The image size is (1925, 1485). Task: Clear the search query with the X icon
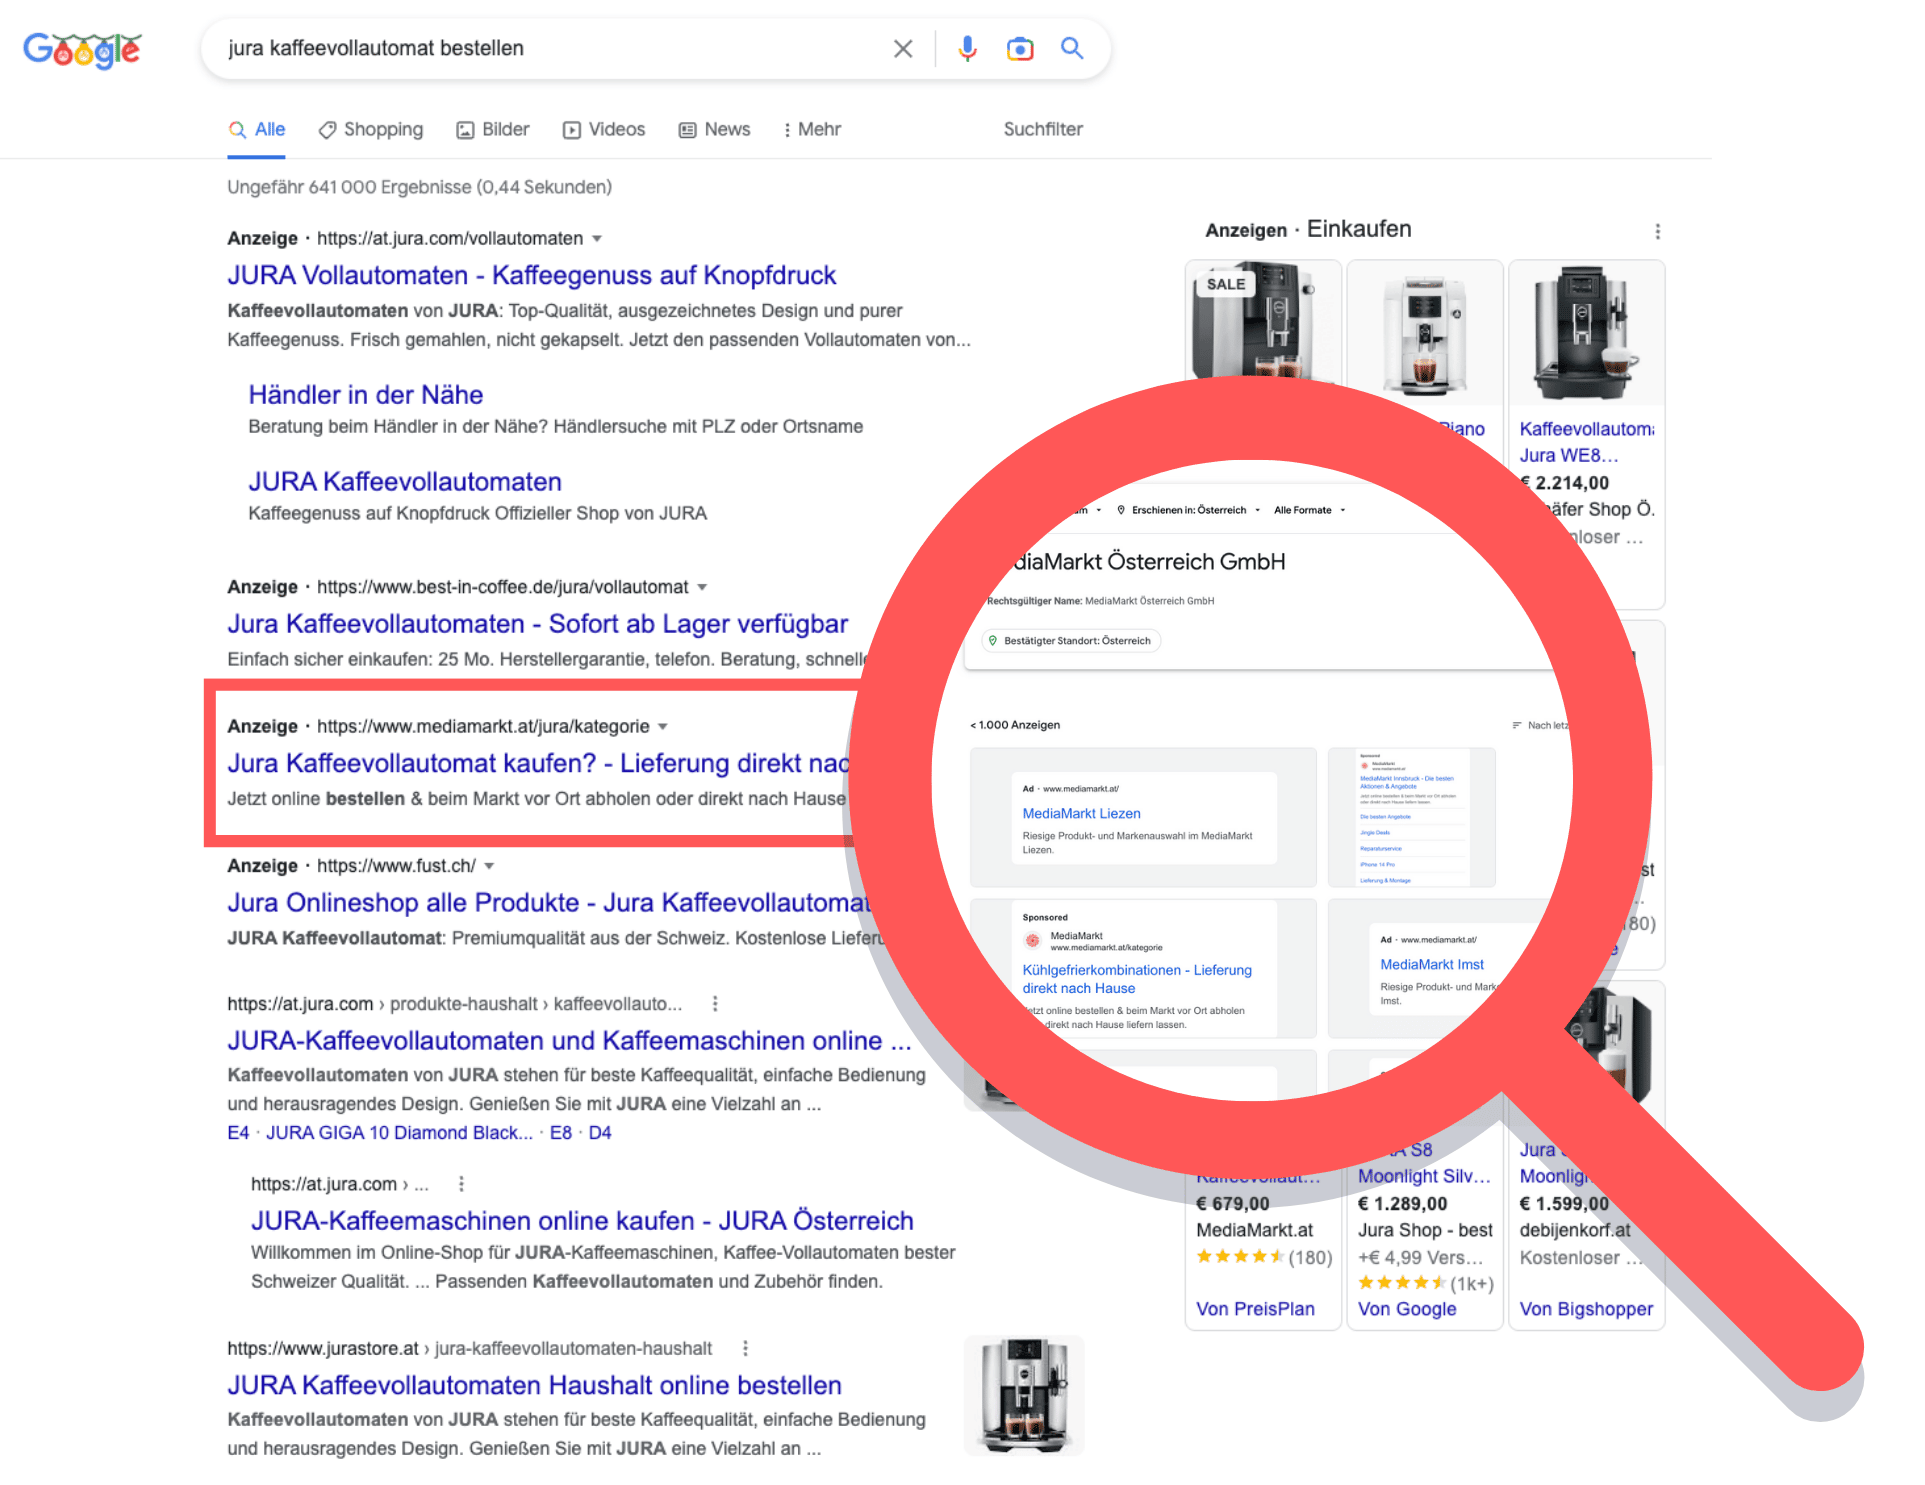[x=902, y=48]
